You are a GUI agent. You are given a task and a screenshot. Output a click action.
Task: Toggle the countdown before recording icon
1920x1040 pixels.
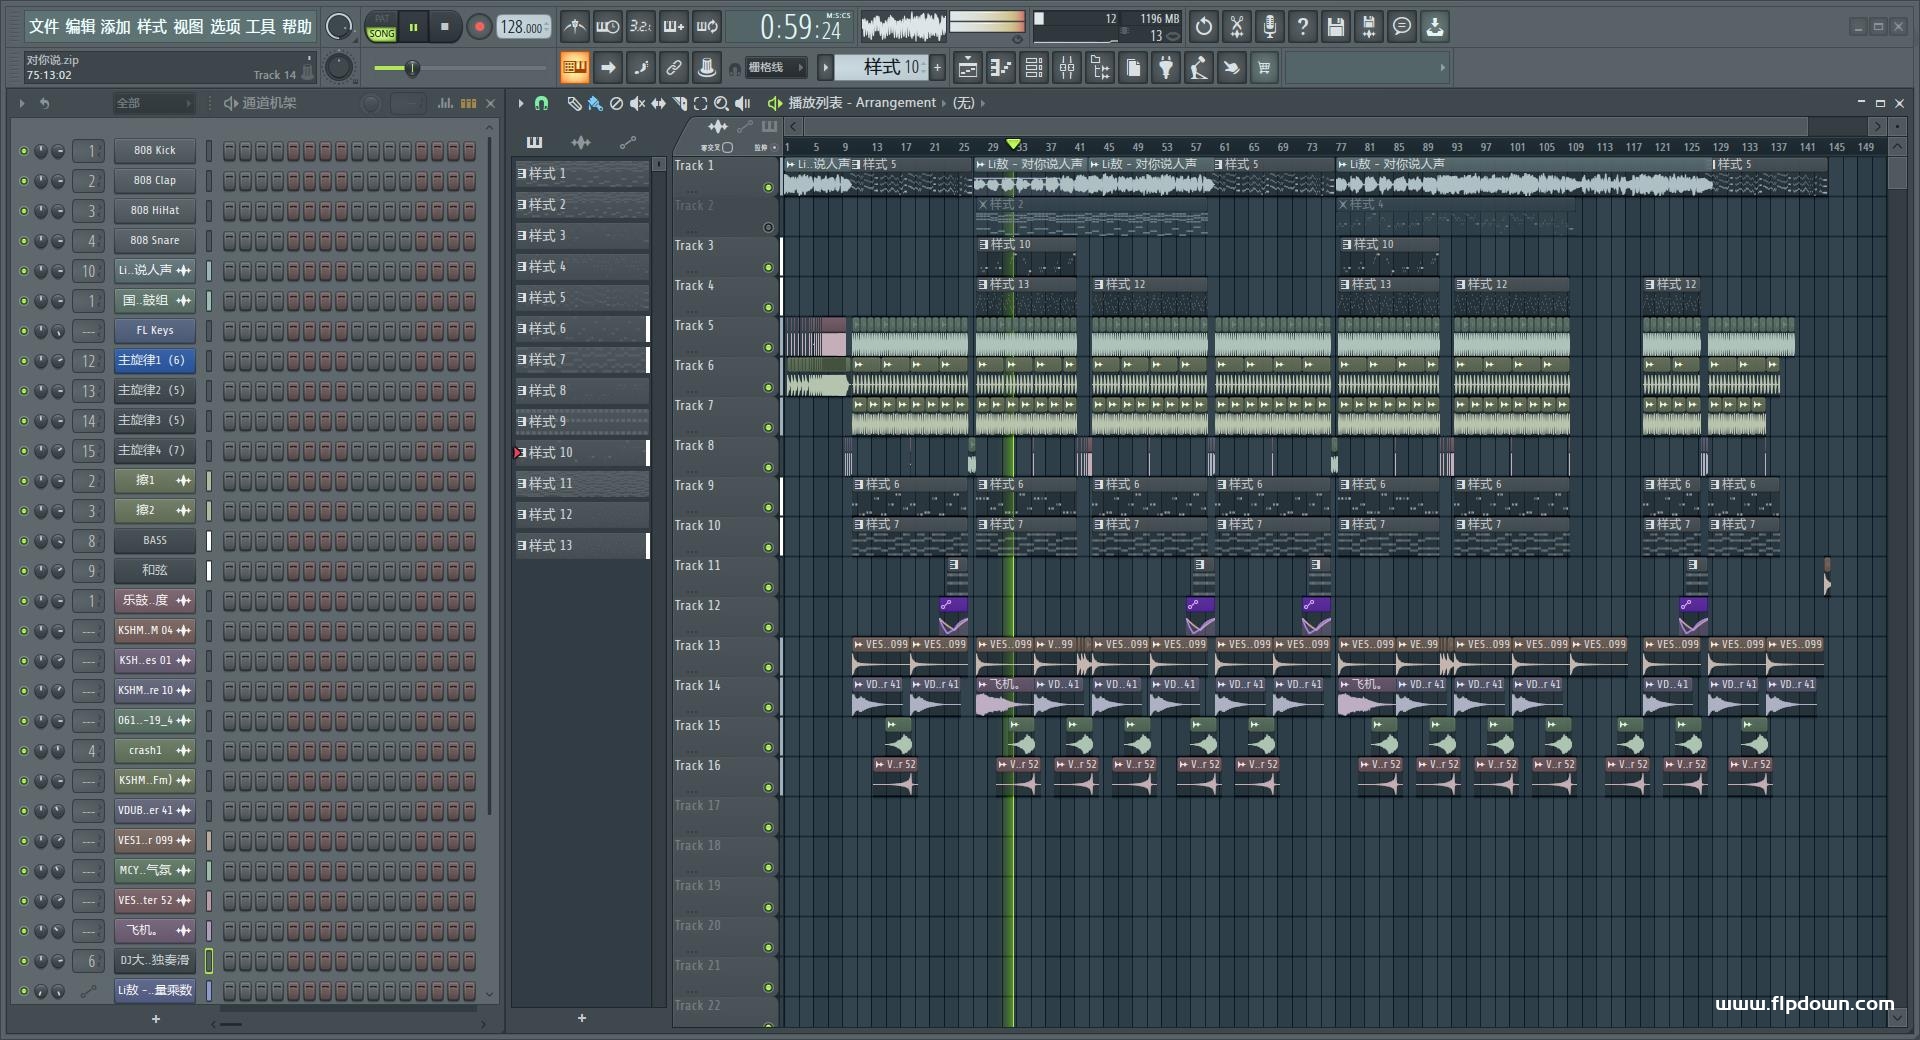(x=641, y=27)
